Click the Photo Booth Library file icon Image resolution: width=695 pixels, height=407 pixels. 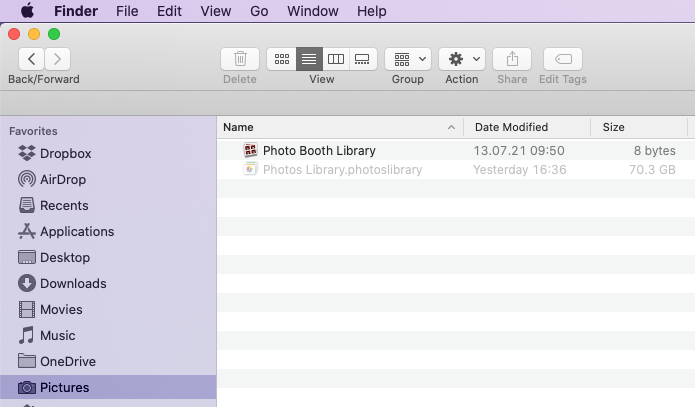[x=250, y=150]
